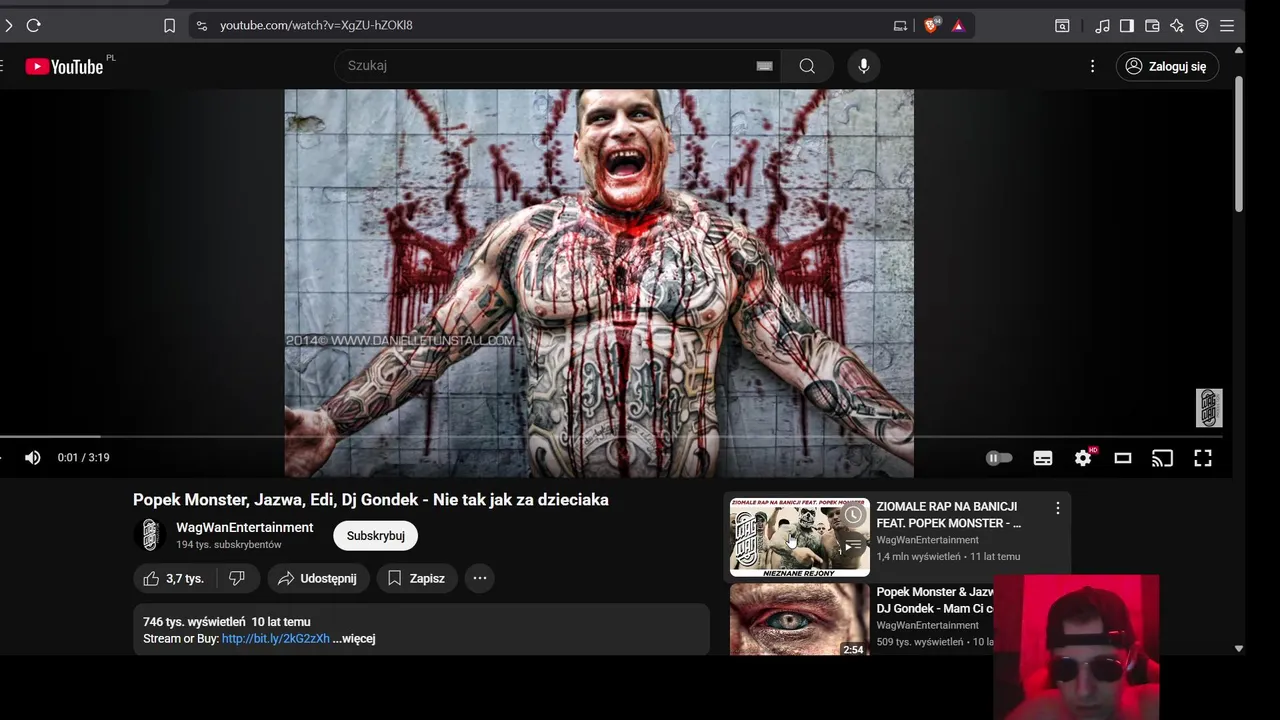
Task: Seek using the video progress bar
Action: pos(610,437)
